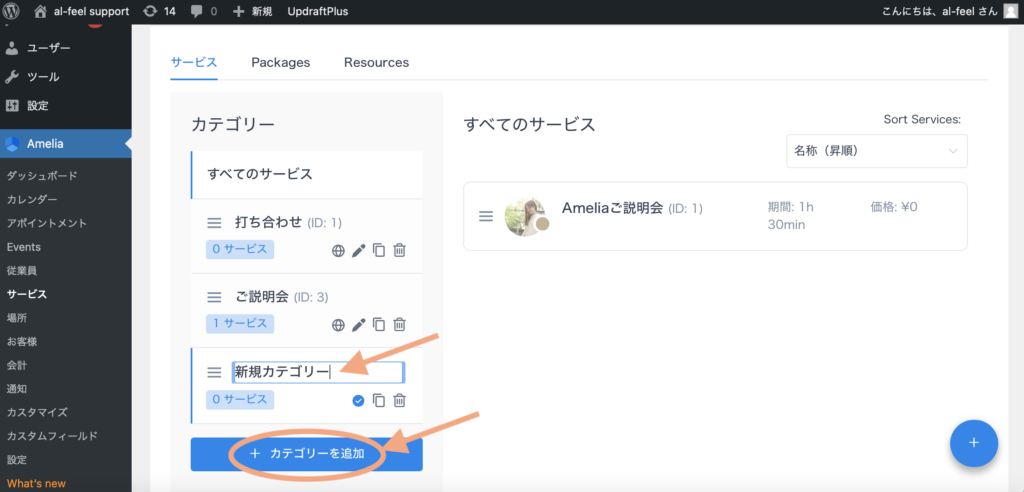This screenshot has width=1024, height=492.
Task: Delete the new category using trash icon
Action: point(399,400)
